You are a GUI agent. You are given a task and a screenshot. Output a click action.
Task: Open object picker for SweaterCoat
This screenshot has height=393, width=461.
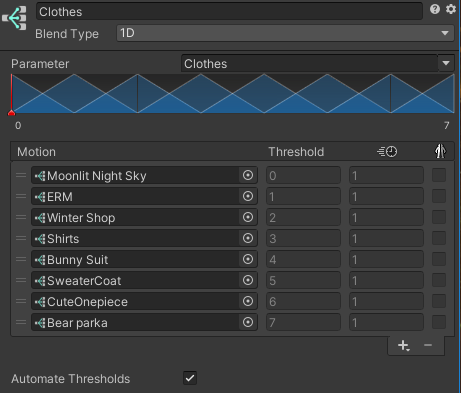point(248,280)
